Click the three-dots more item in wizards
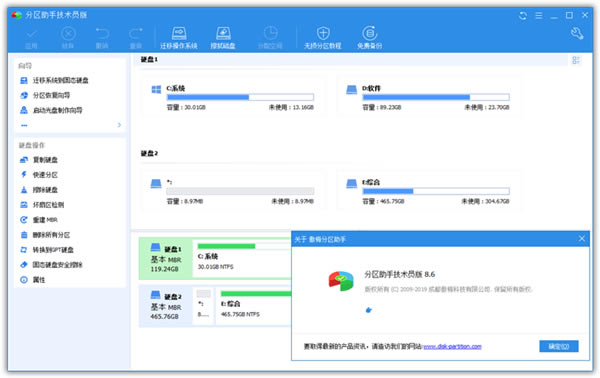This screenshot has width=600, height=378. 24,125
